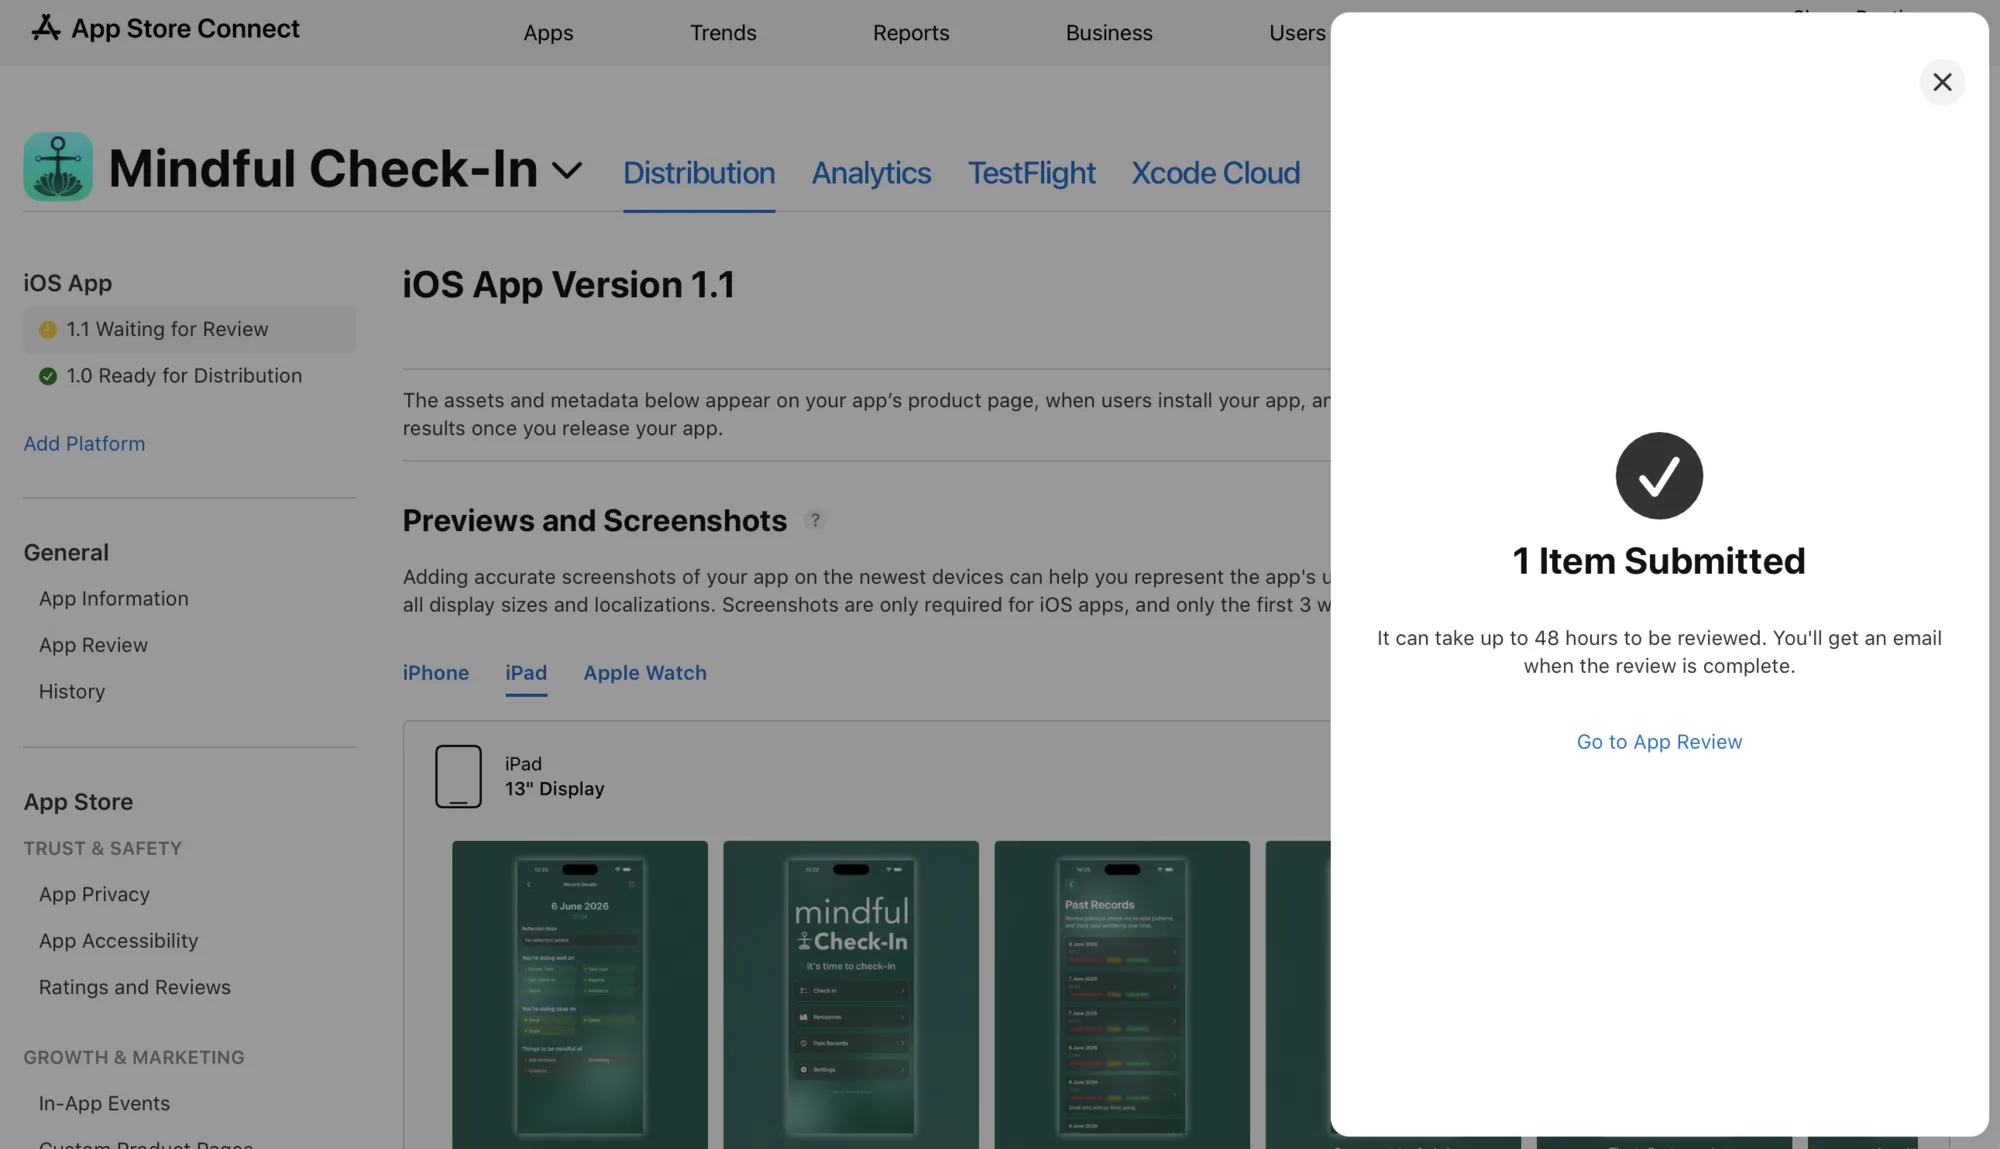This screenshot has width=2000, height=1149.
Task: Open the Business menu item
Action: 1109,33
